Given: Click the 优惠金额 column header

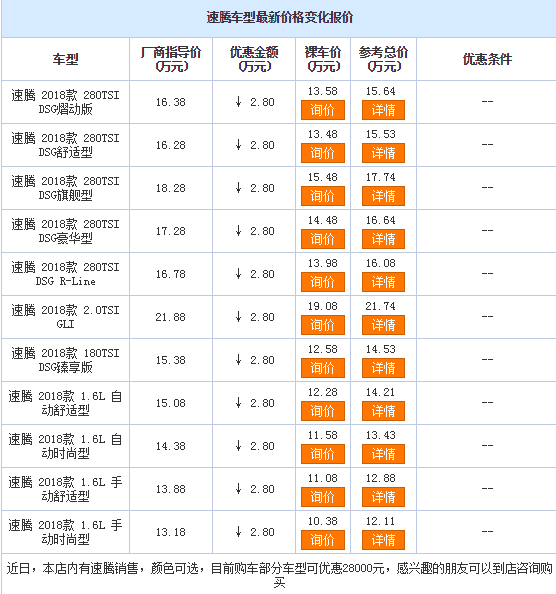Looking at the screenshot, I should pos(254,59).
